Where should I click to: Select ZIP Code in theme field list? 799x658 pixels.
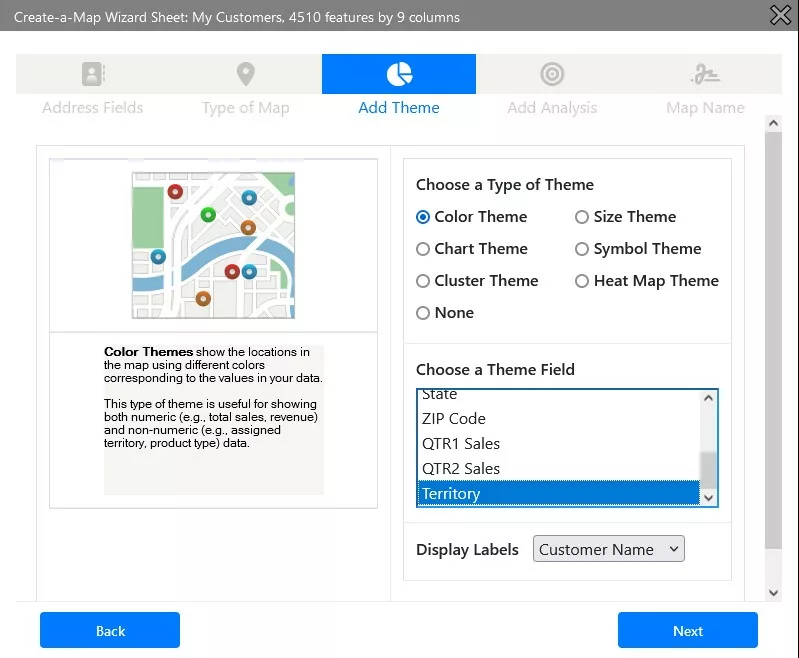point(454,419)
